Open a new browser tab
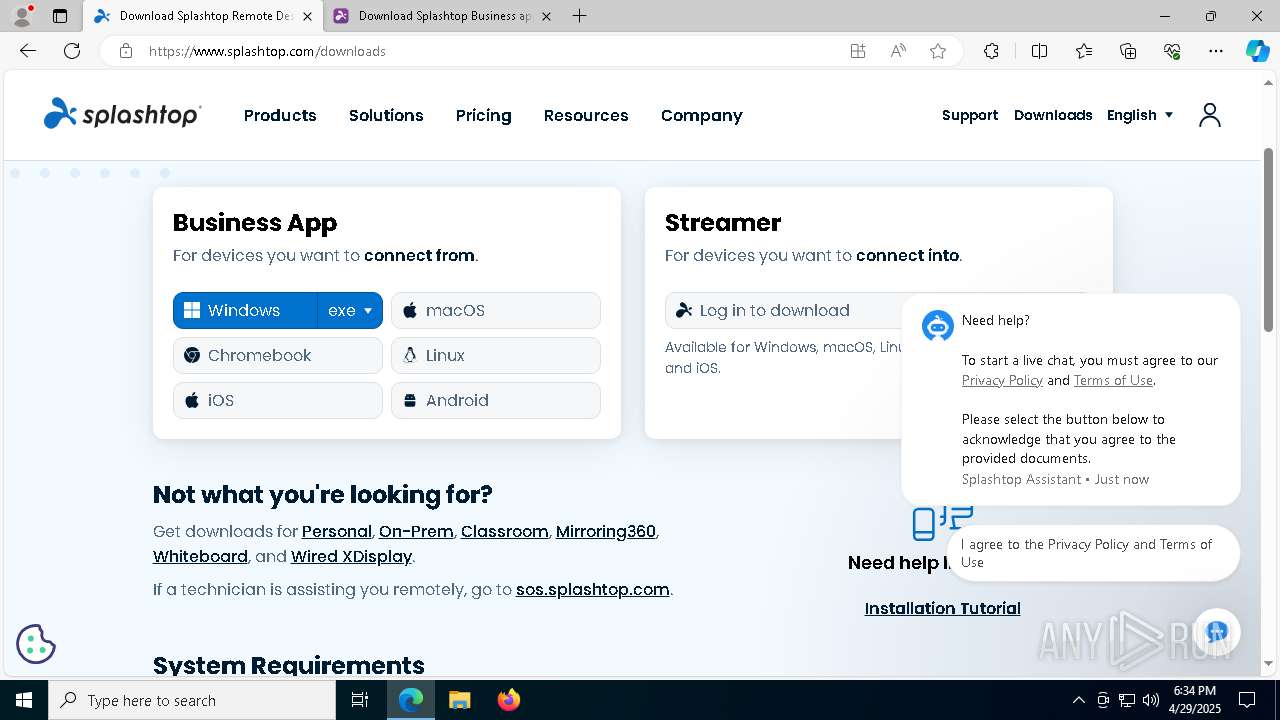 (x=580, y=16)
